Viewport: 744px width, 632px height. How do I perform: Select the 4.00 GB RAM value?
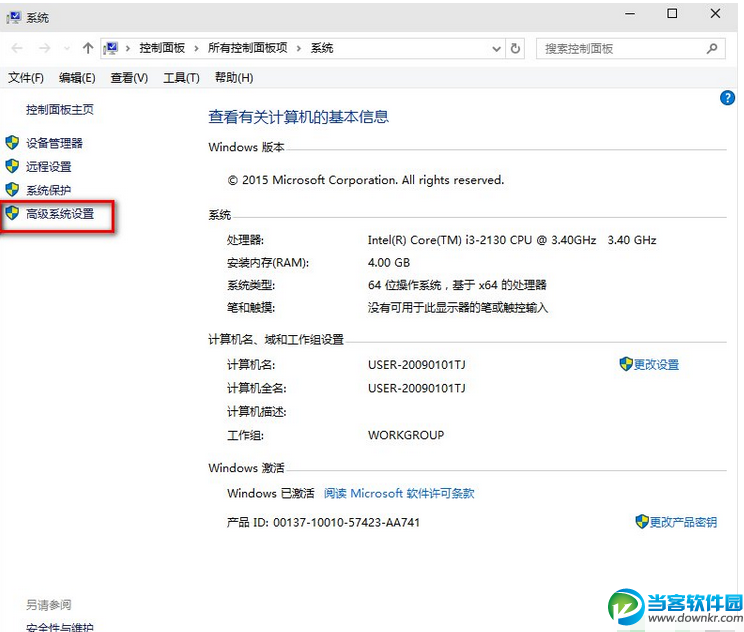389,262
